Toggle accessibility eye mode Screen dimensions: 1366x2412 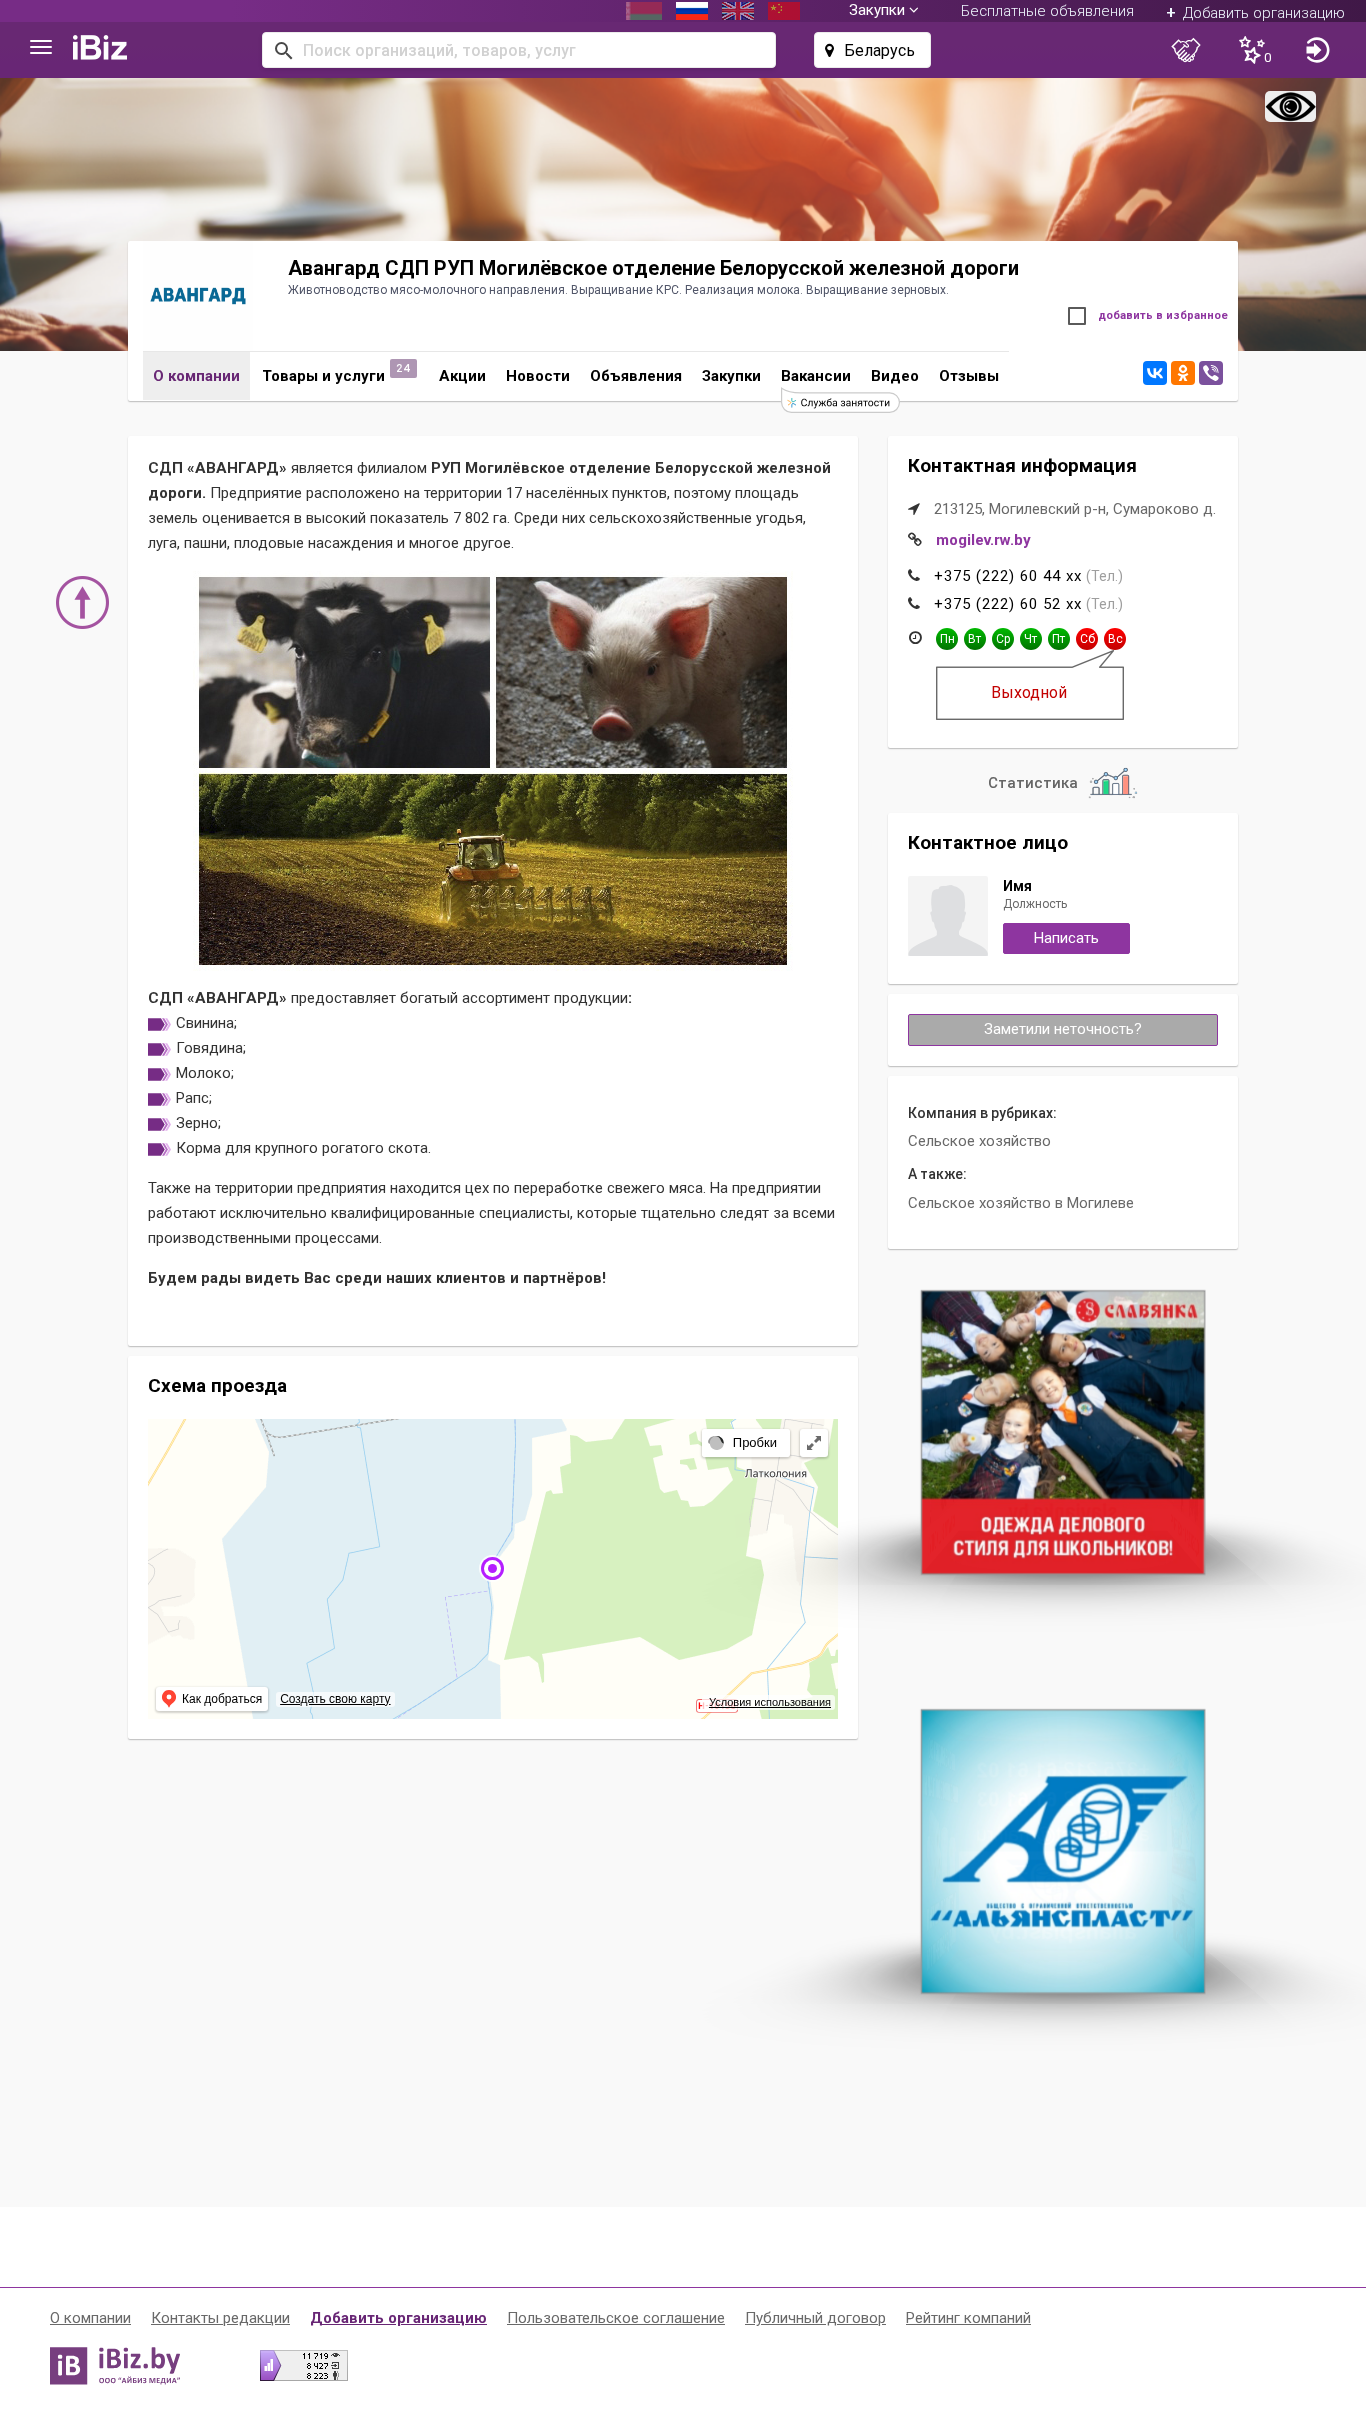click(x=1290, y=106)
